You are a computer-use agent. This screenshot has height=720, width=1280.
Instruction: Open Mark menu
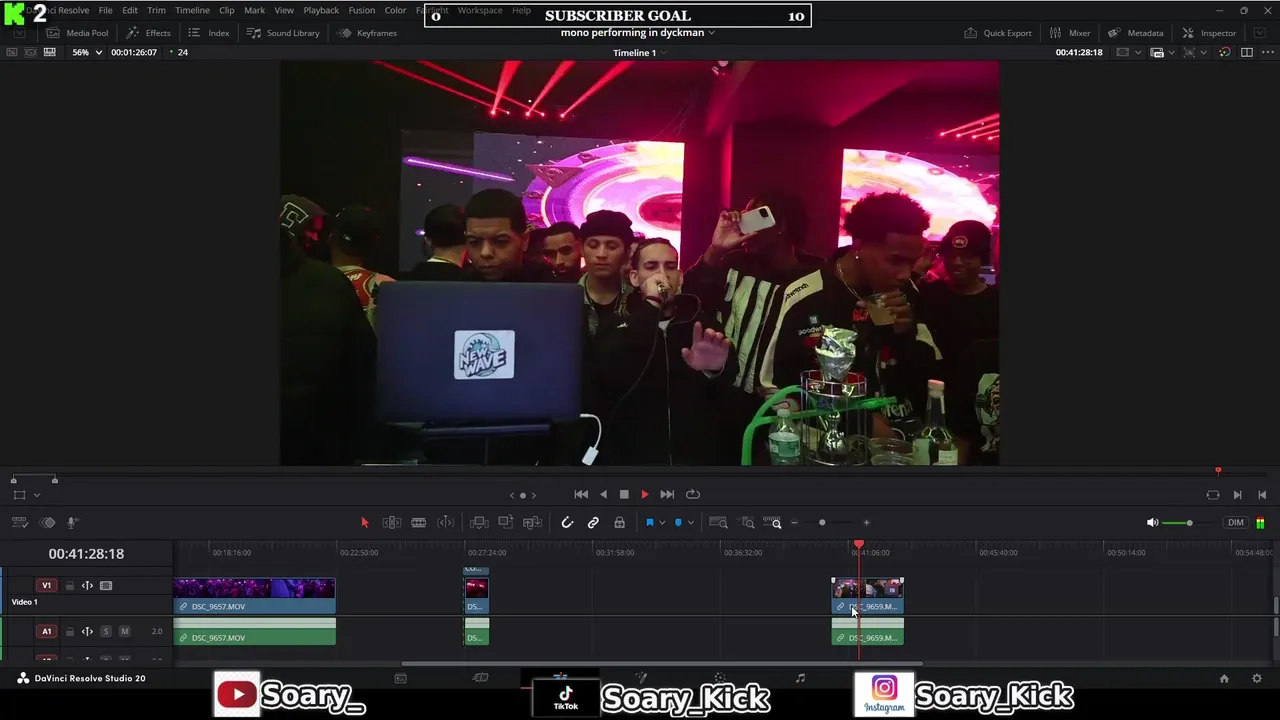coord(254,10)
